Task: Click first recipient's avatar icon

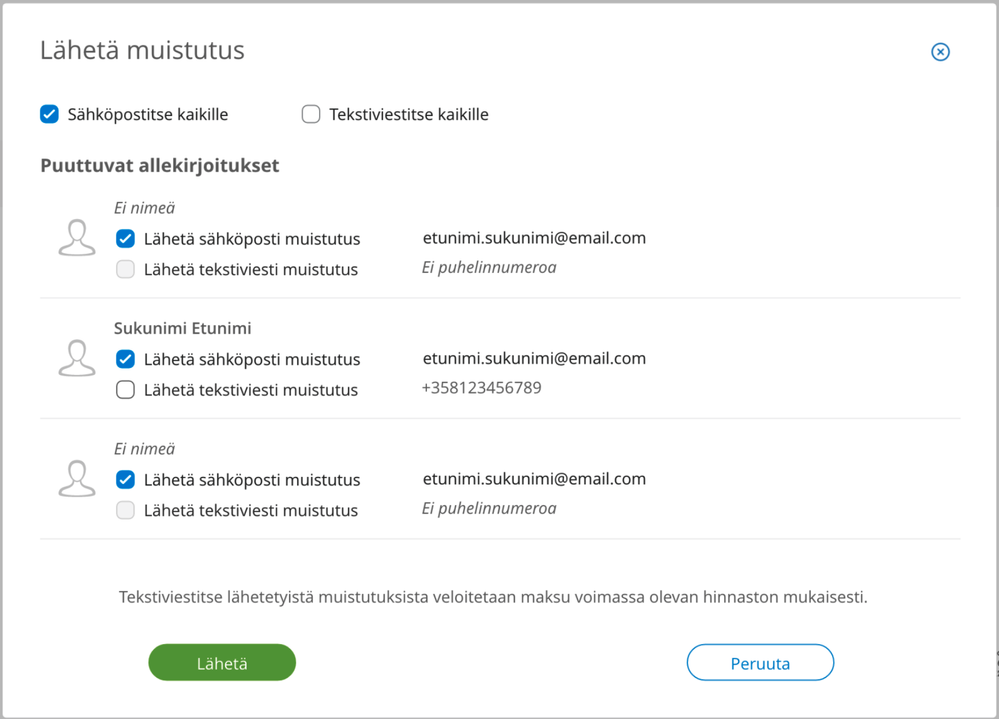Action: [x=77, y=238]
